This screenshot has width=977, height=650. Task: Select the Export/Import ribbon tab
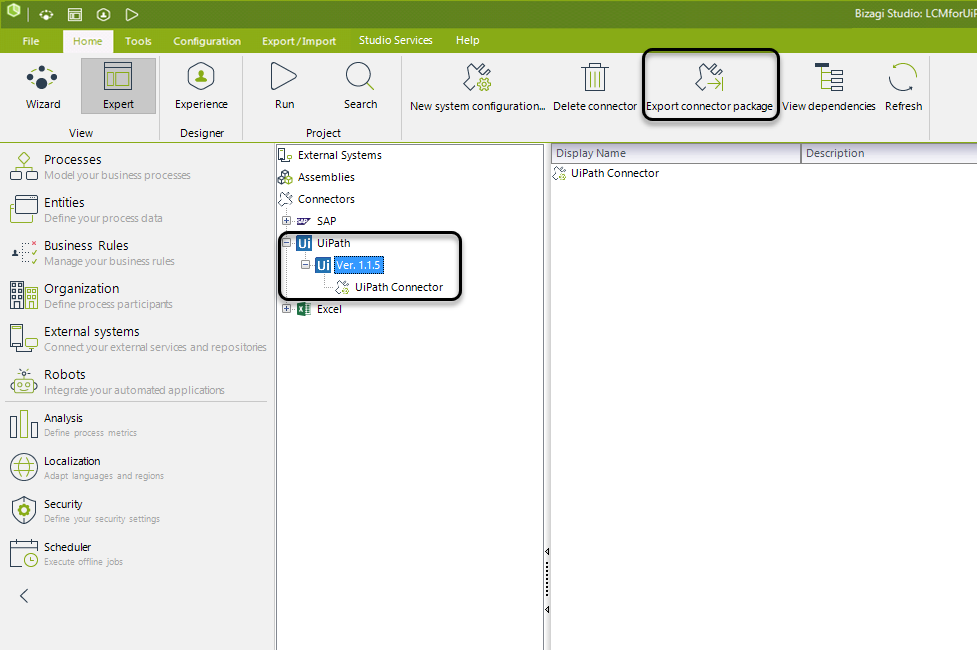(x=298, y=41)
